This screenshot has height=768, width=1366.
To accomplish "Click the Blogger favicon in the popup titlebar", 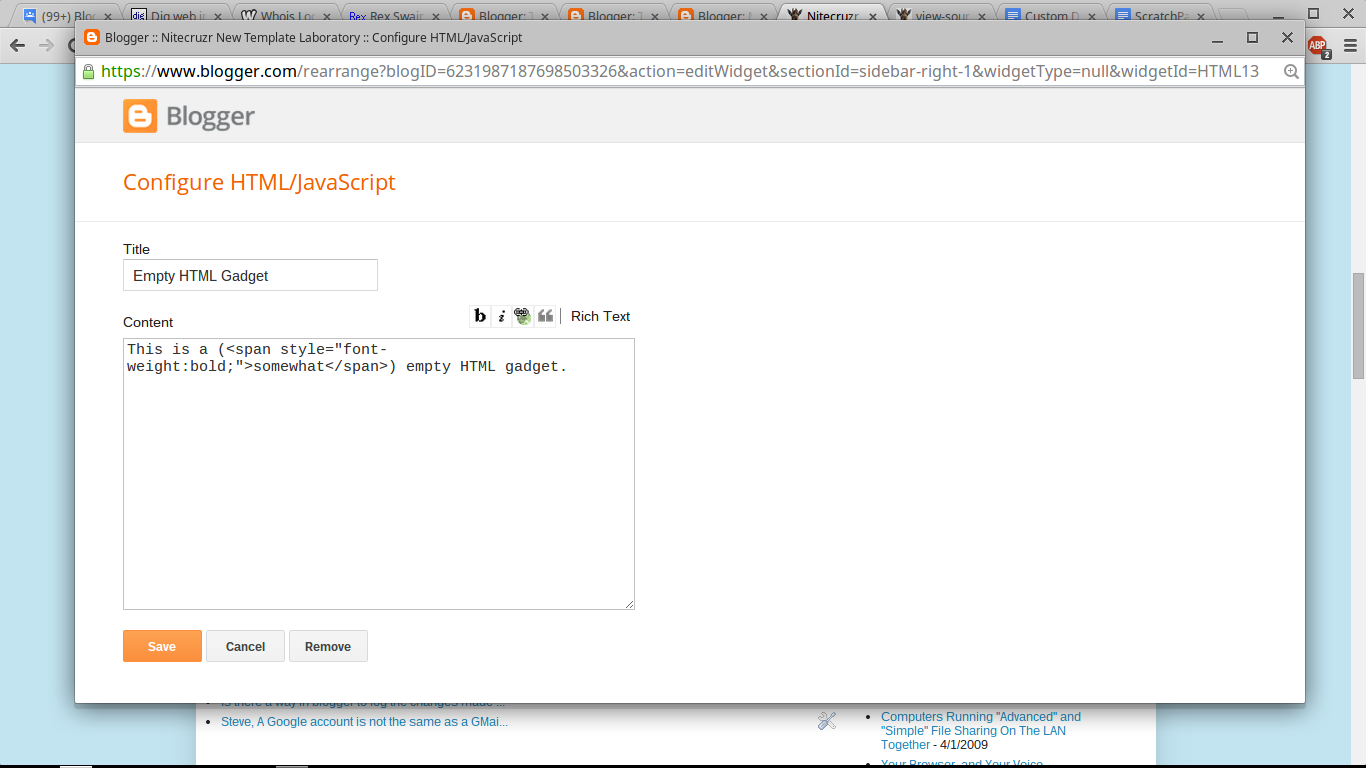I will click(x=90, y=37).
